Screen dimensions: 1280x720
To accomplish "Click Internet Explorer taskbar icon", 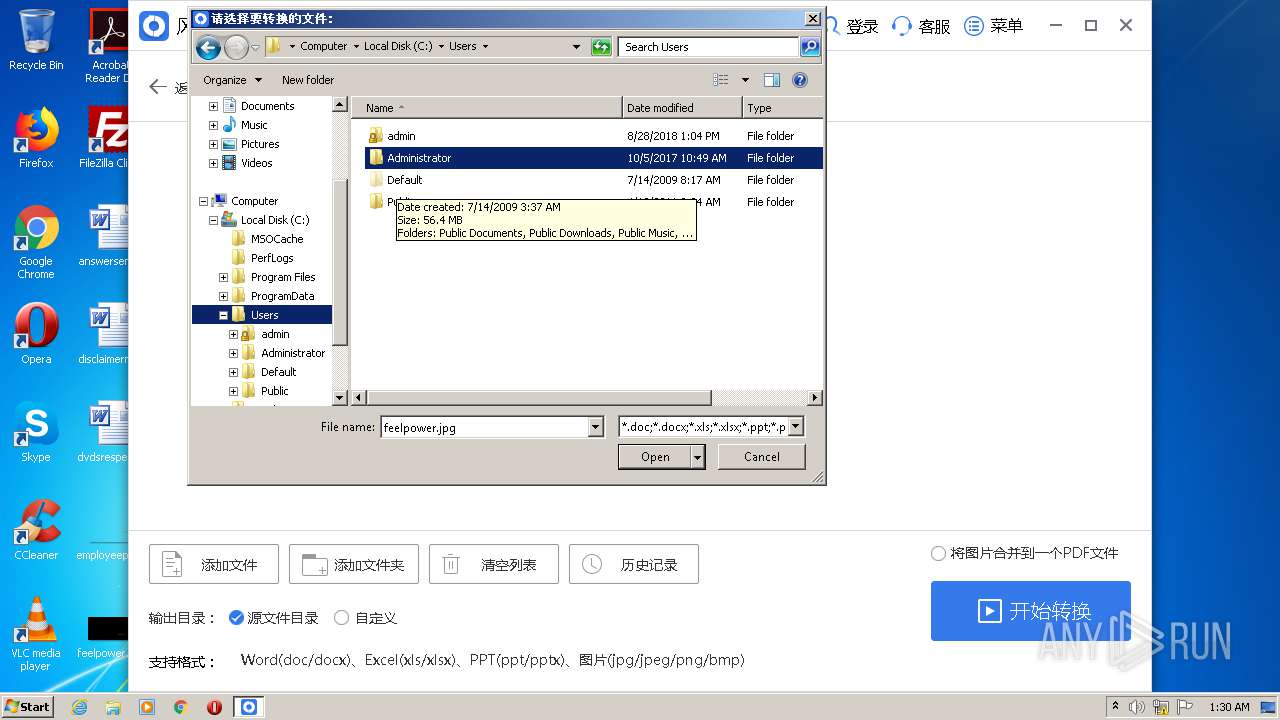I will coord(80,707).
